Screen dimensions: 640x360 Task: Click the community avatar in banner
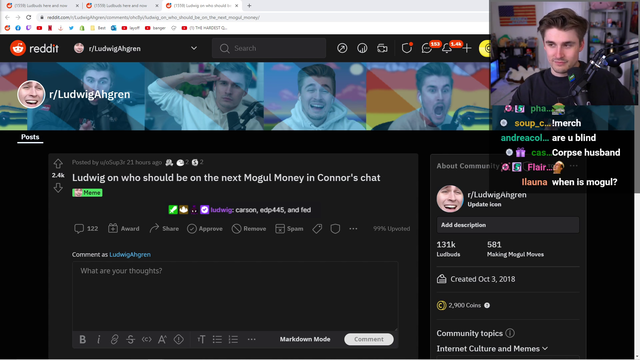coord(31,94)
